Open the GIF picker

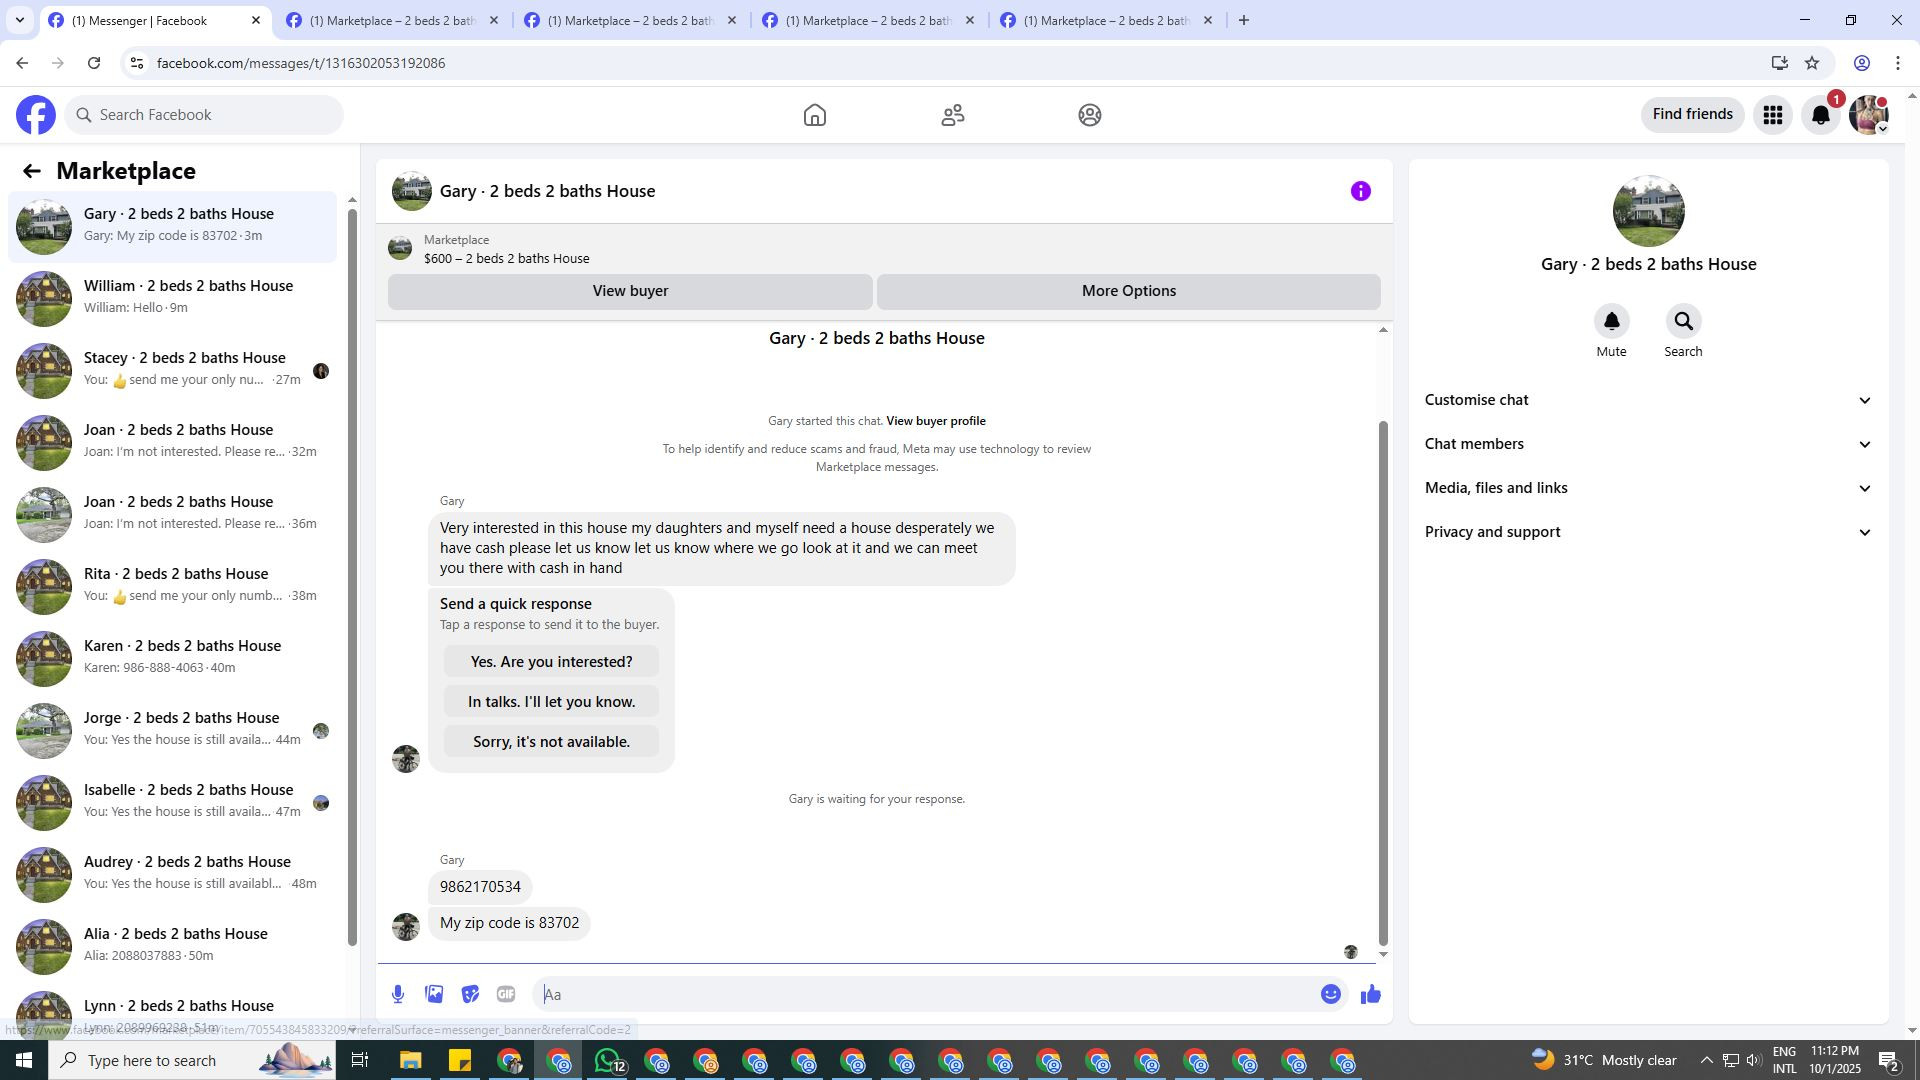coord(506,994)
